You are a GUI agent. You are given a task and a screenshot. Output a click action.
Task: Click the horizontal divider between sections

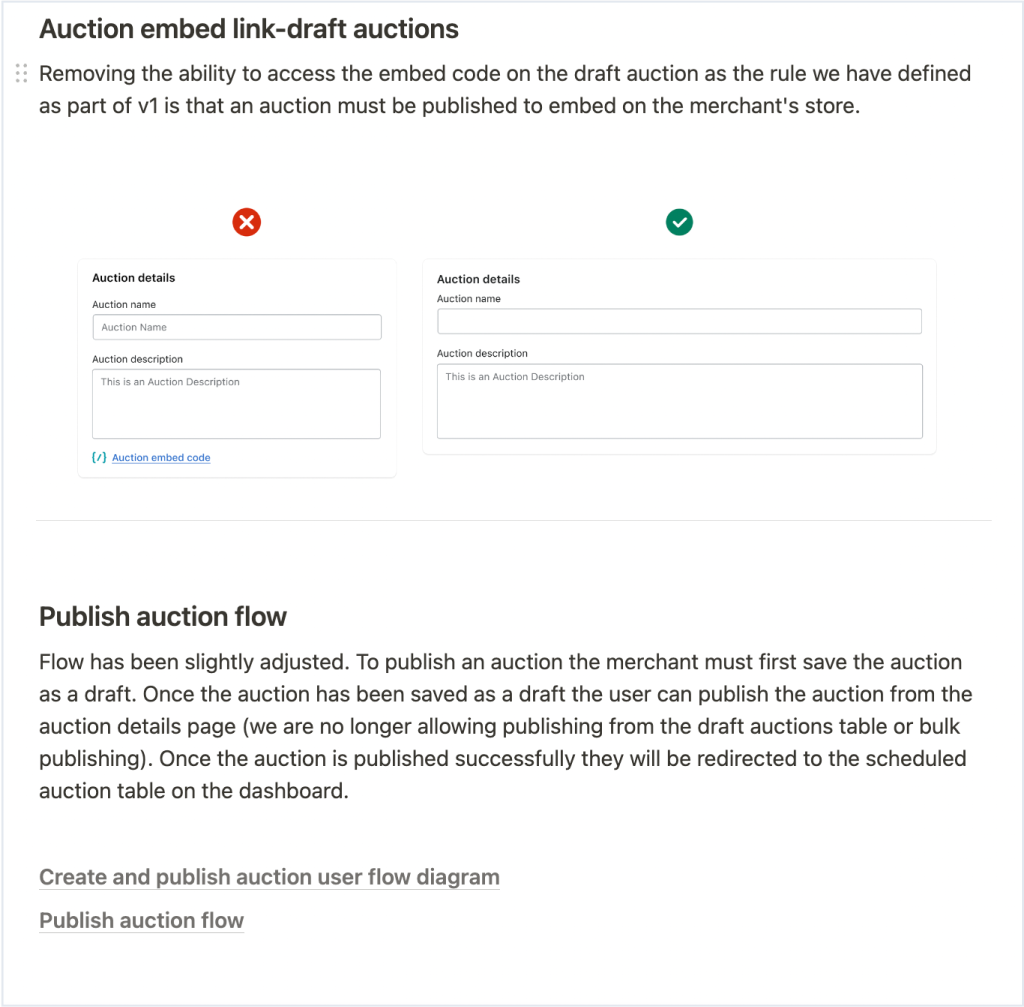point(513,520)
